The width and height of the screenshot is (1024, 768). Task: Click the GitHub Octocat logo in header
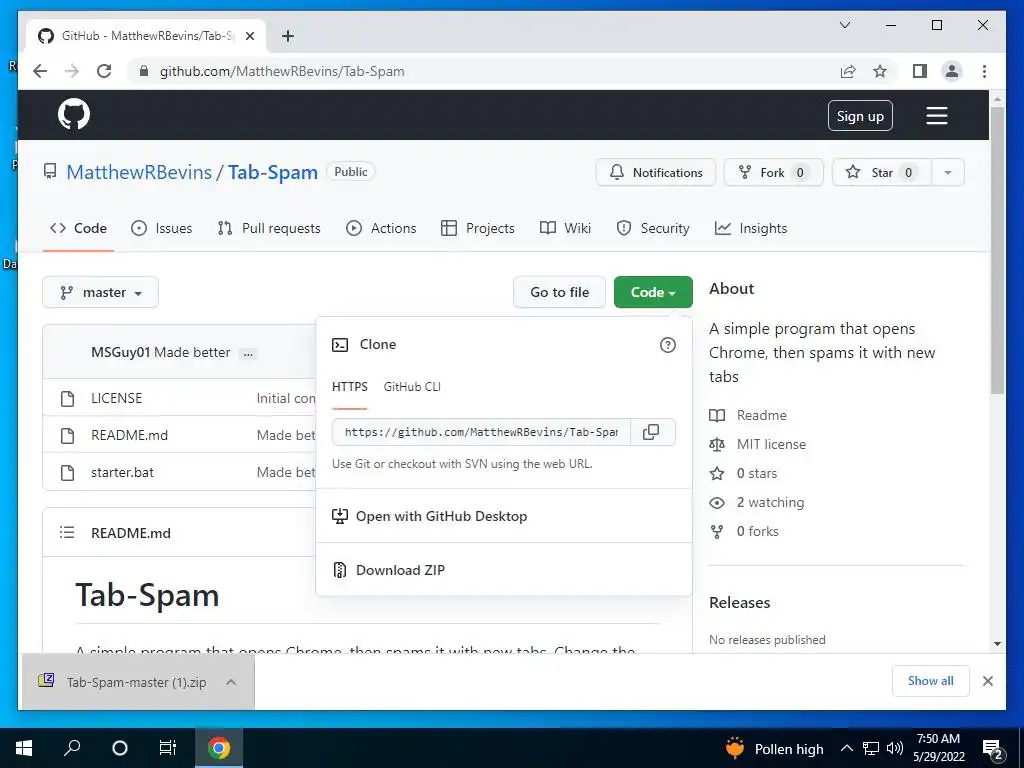74,115
